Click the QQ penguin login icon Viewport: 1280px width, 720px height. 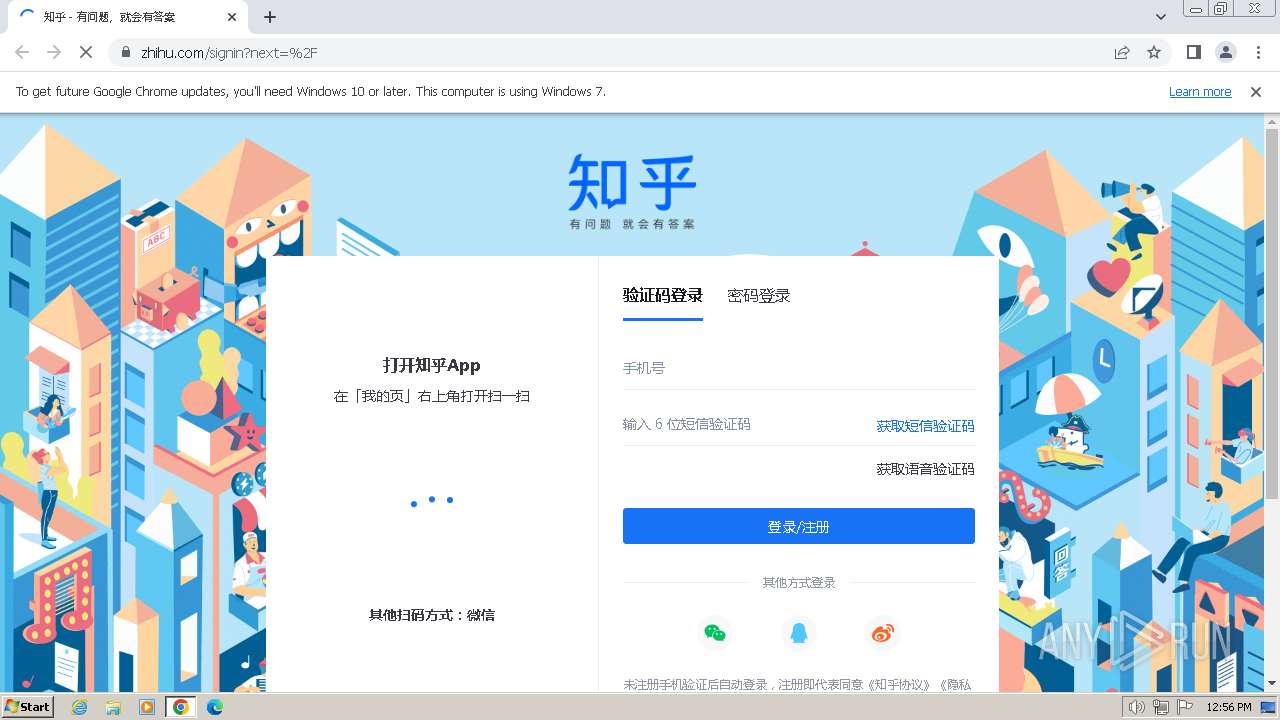pos(798,632)
